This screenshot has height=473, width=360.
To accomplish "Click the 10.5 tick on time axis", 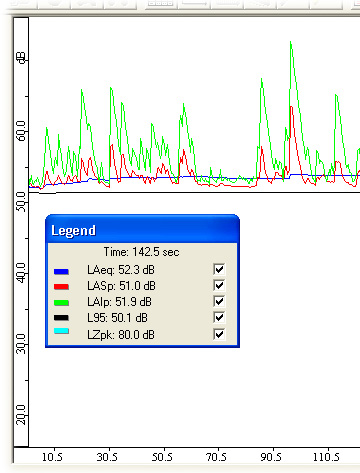I will (52, 457).
